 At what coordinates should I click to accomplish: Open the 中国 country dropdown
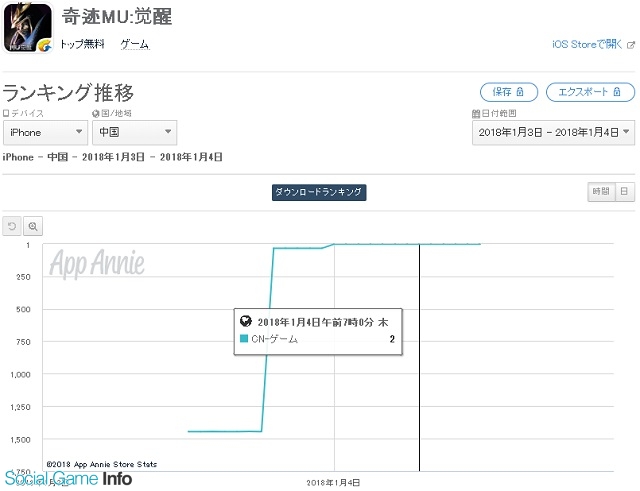click(x=134, y=132)
